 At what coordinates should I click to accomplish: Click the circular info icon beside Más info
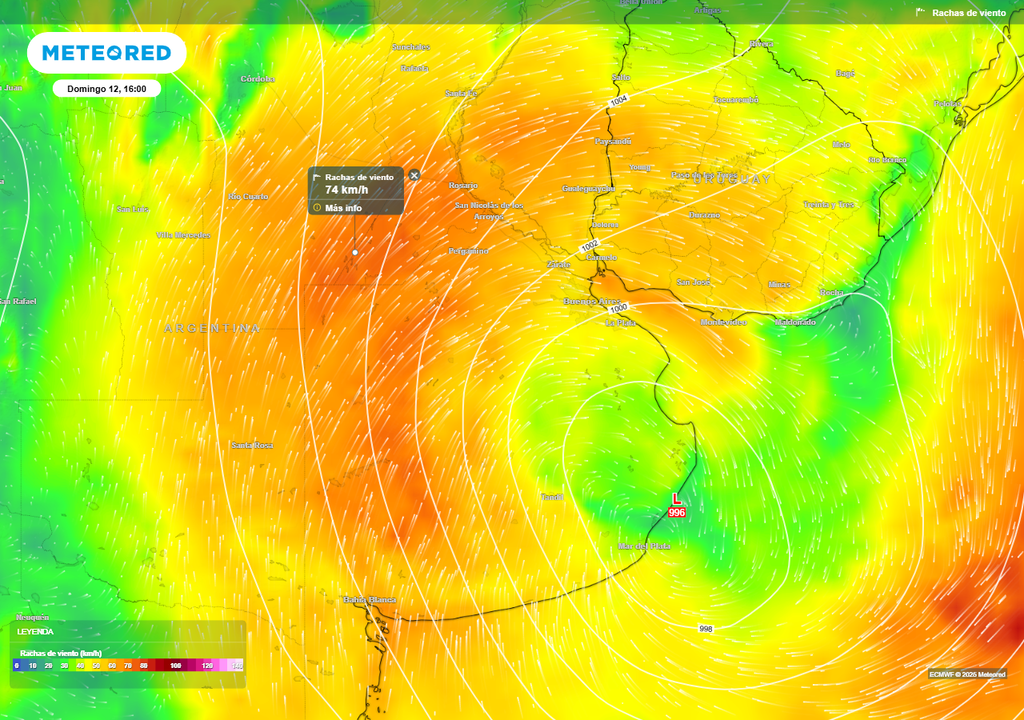[317, 207]
